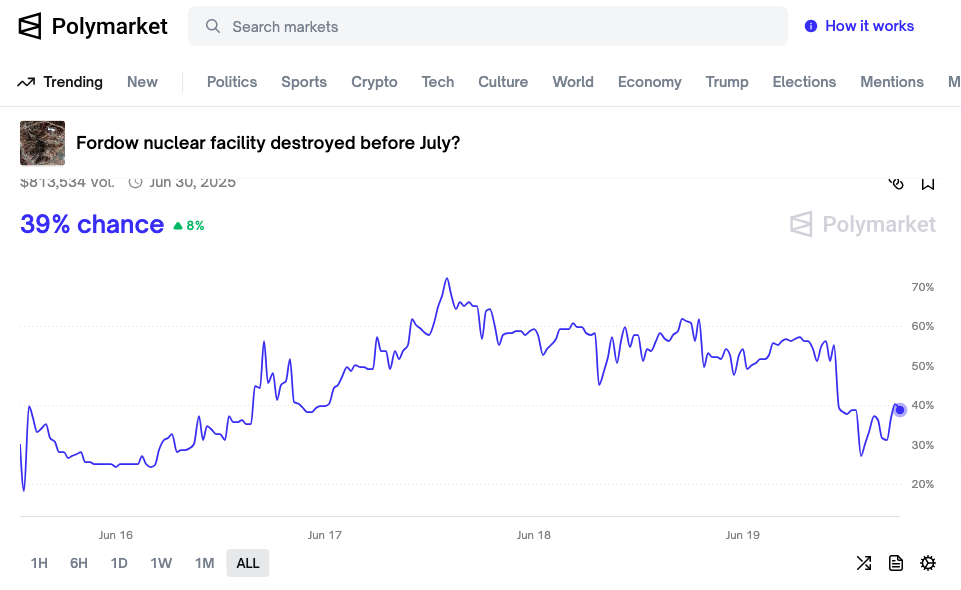
Task: Click the search magnifier icon
Action: tap(213, 26)
